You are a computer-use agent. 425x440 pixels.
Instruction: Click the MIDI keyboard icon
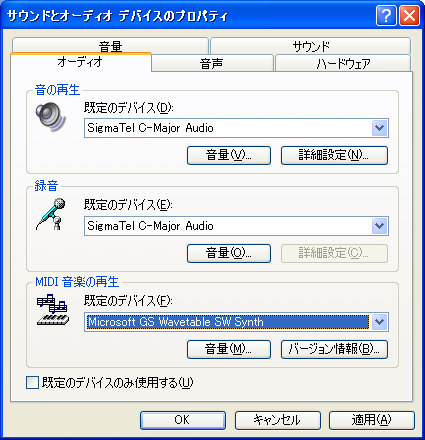click(x=53, y=310)
